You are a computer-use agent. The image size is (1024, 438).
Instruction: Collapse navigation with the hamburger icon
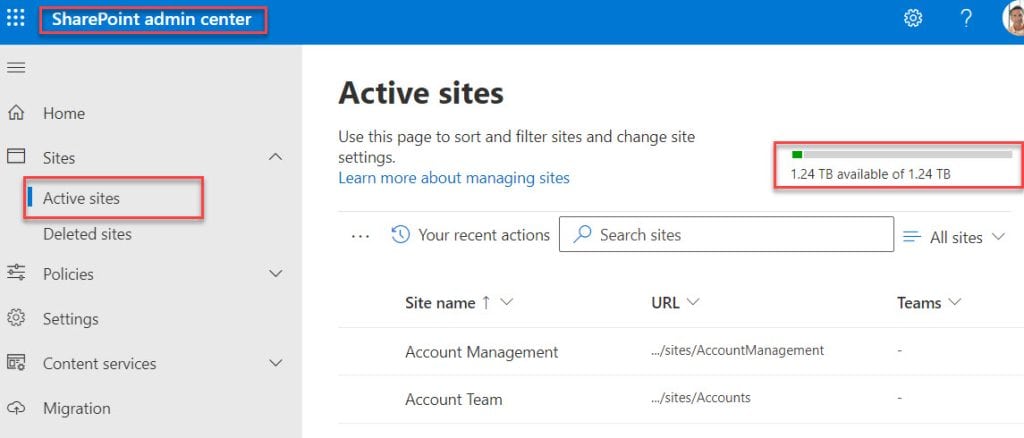(16, 67)
